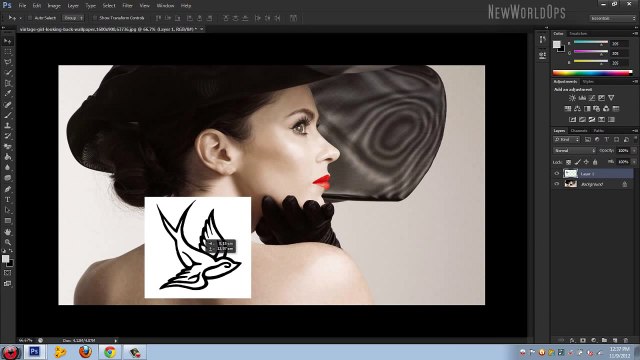Image resolution: width=640 pixels, height=360 pixels.
Task: Select the Rectangle shape tool
Action: pos(8,221)
